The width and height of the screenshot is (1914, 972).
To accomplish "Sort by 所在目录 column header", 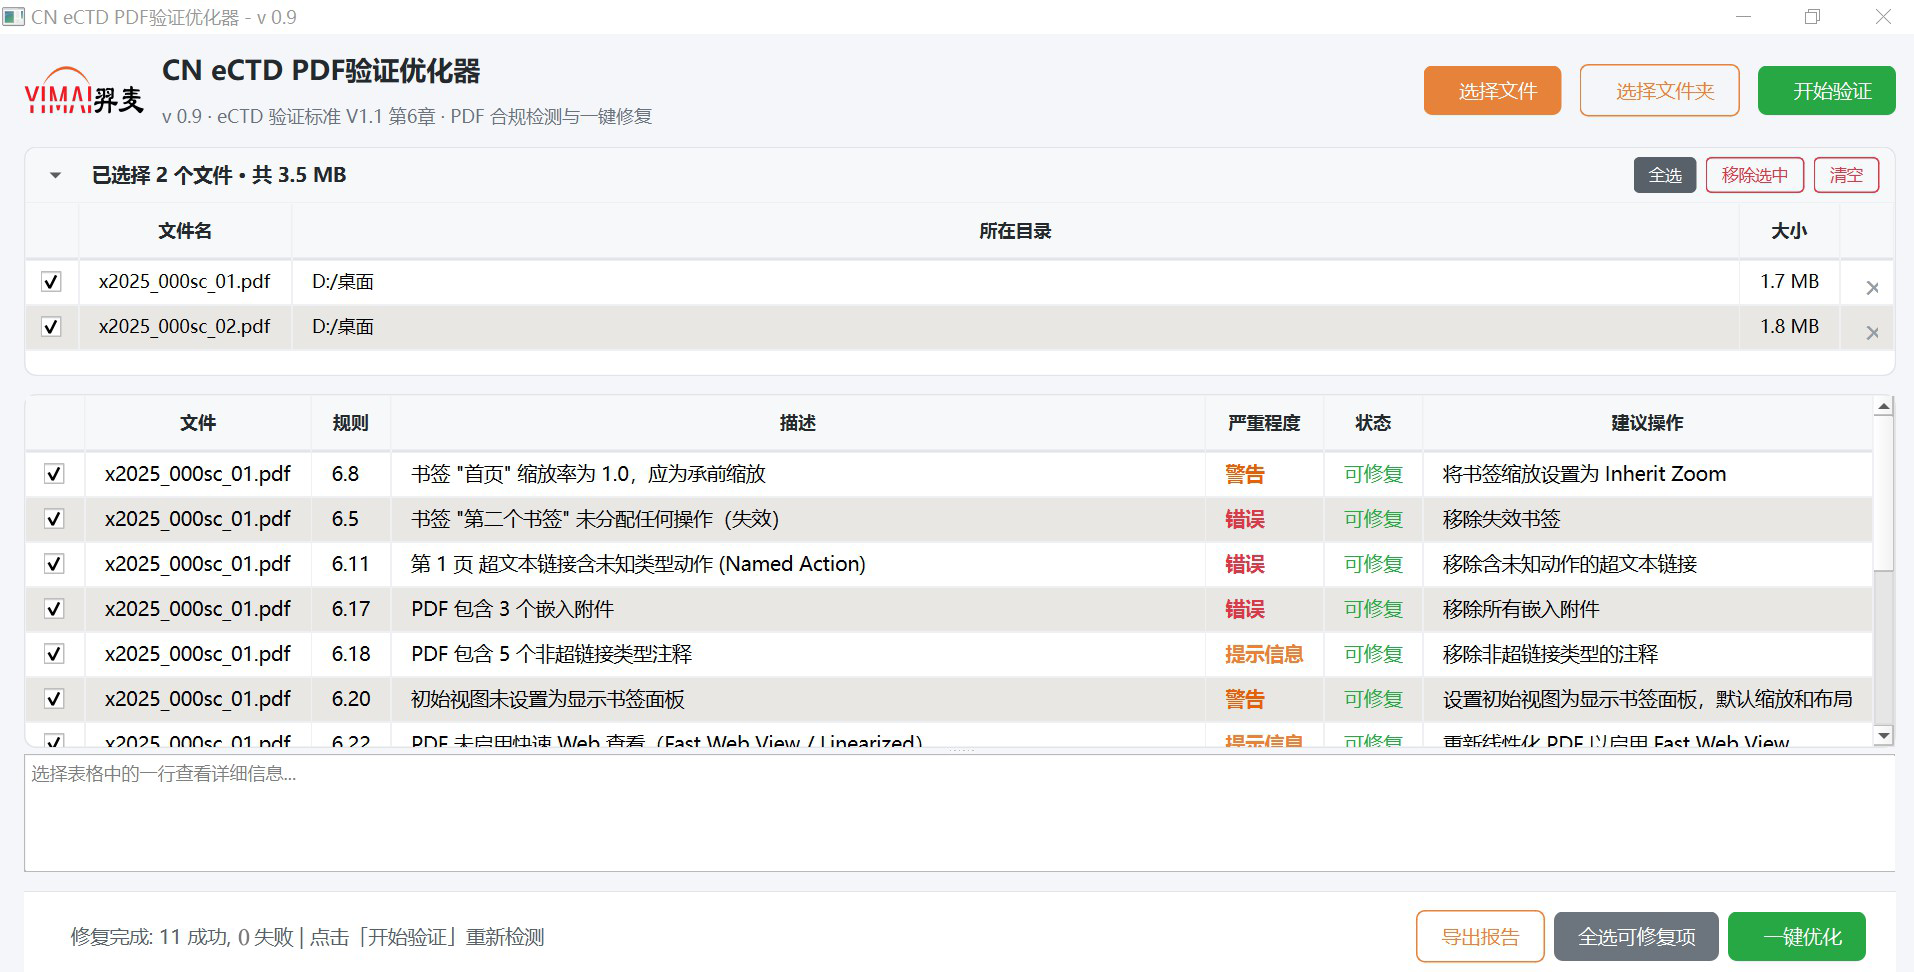I will (x=1015, y=231).
